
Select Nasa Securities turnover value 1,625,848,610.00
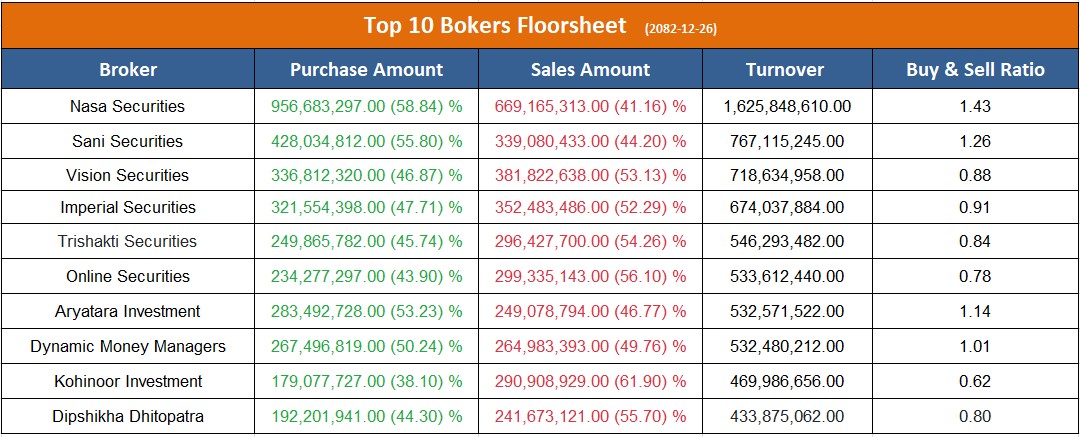pyautogui.click(x=785, y=106)
